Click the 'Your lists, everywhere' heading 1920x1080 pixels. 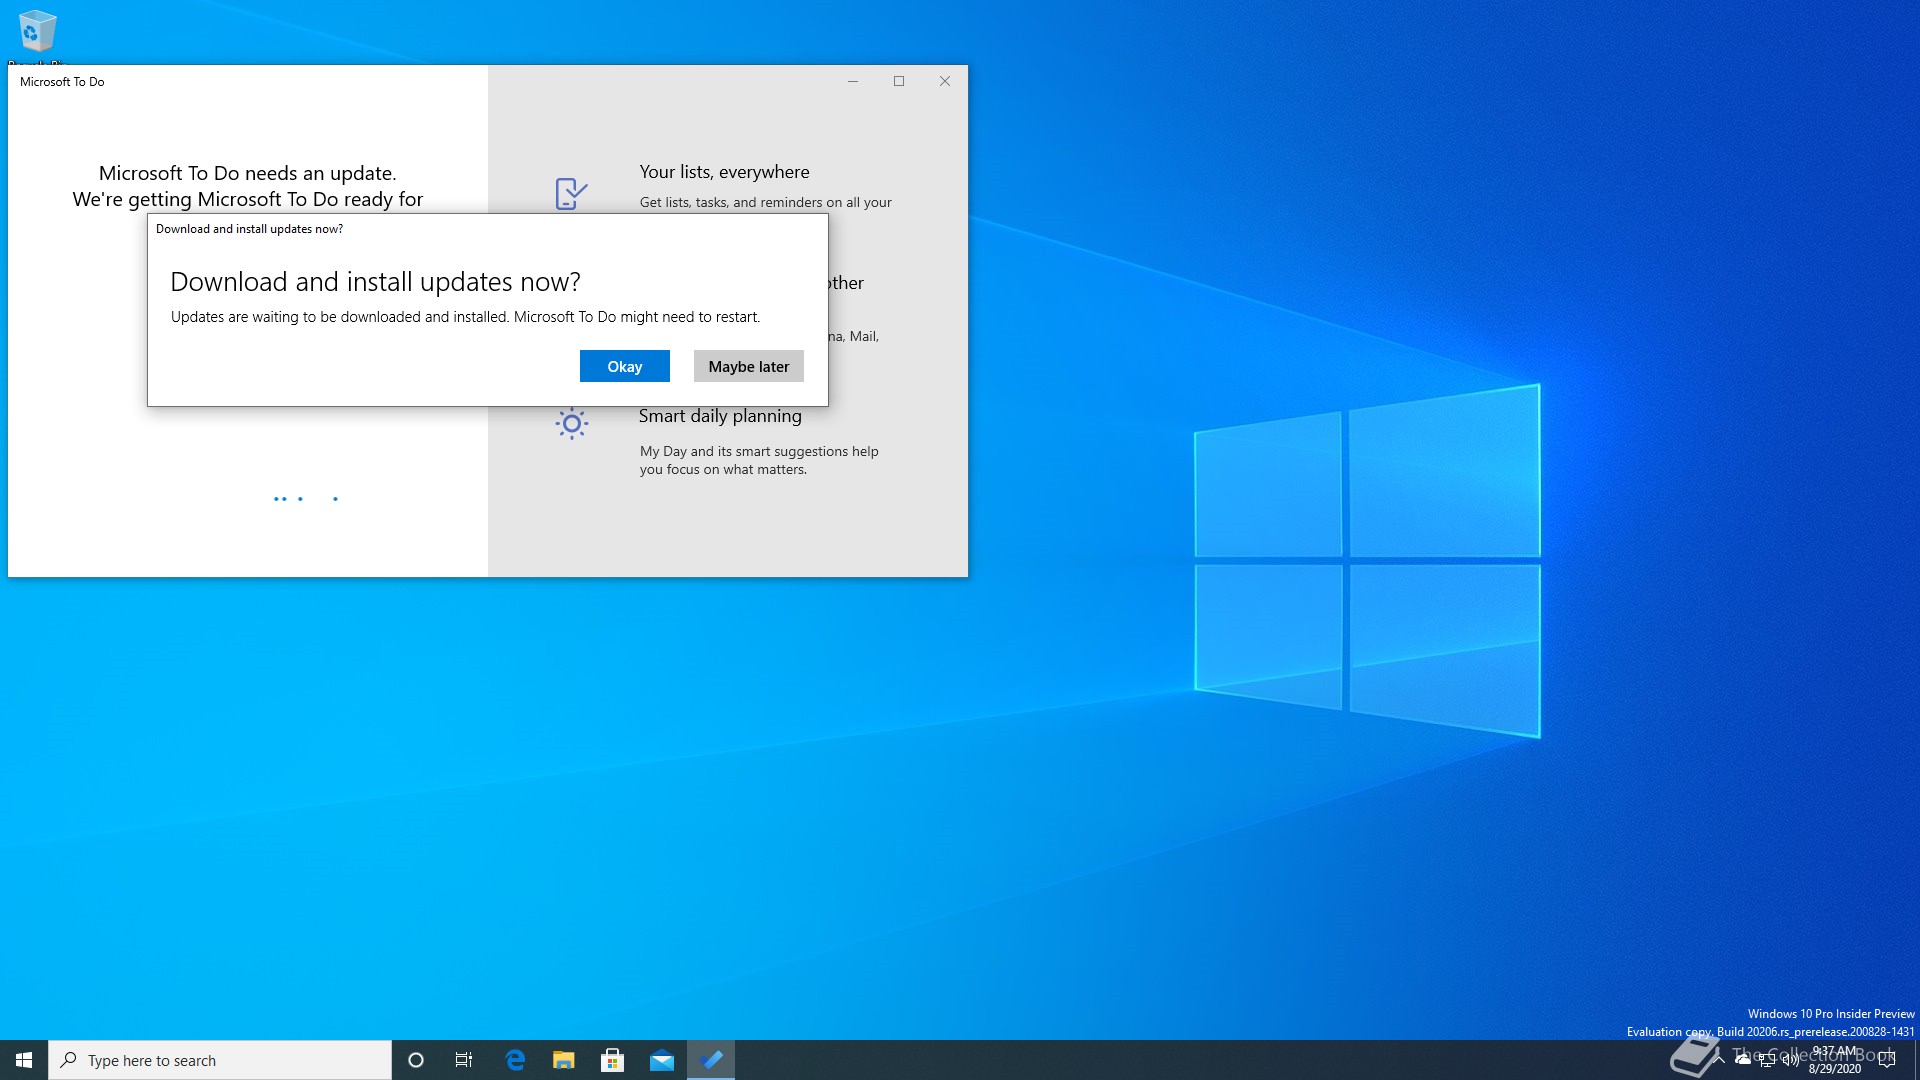click(724, 172)
